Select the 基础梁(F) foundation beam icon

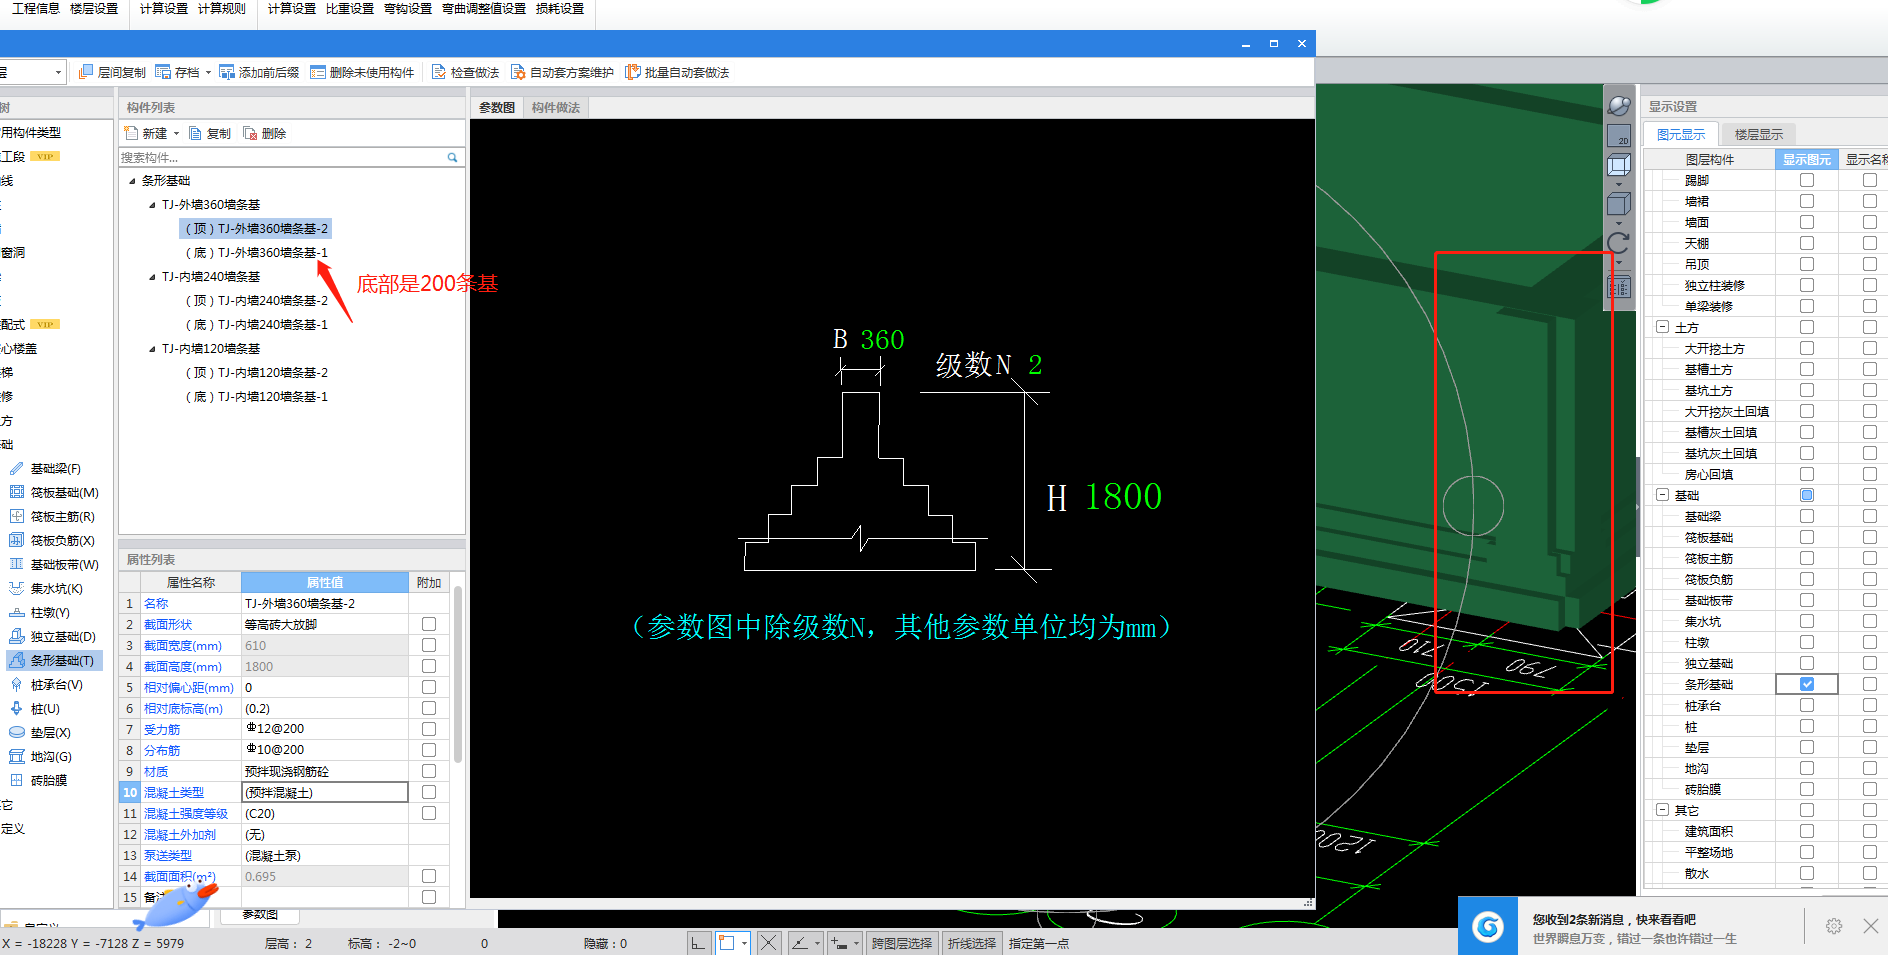[x=17, y=468]
